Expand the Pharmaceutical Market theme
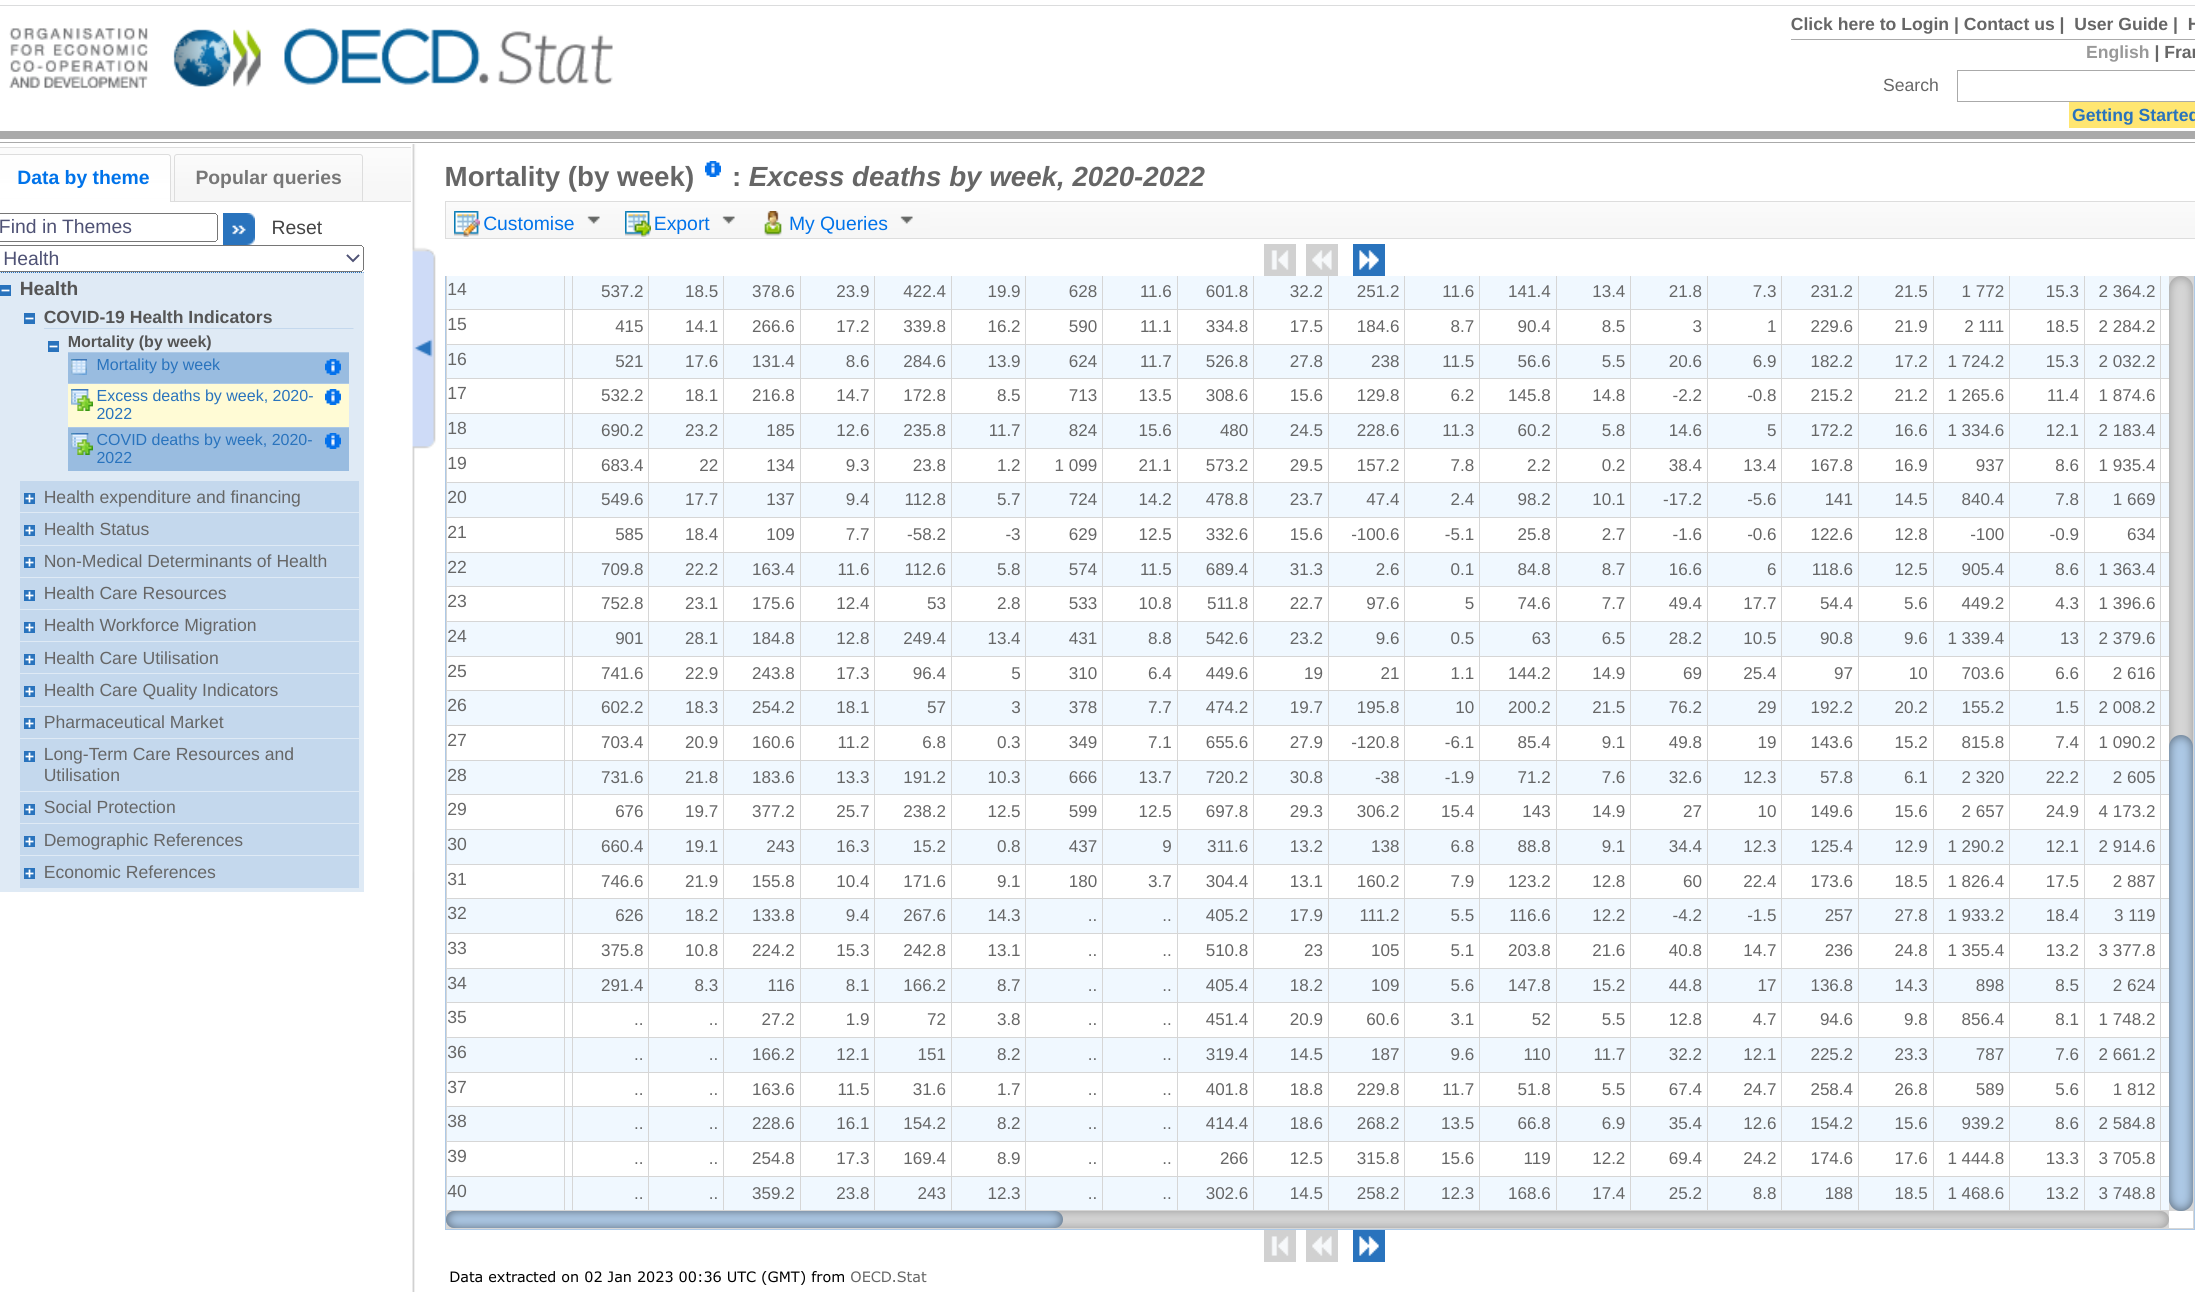Viewport: 2195px width, 1292px height. [29, 723]
